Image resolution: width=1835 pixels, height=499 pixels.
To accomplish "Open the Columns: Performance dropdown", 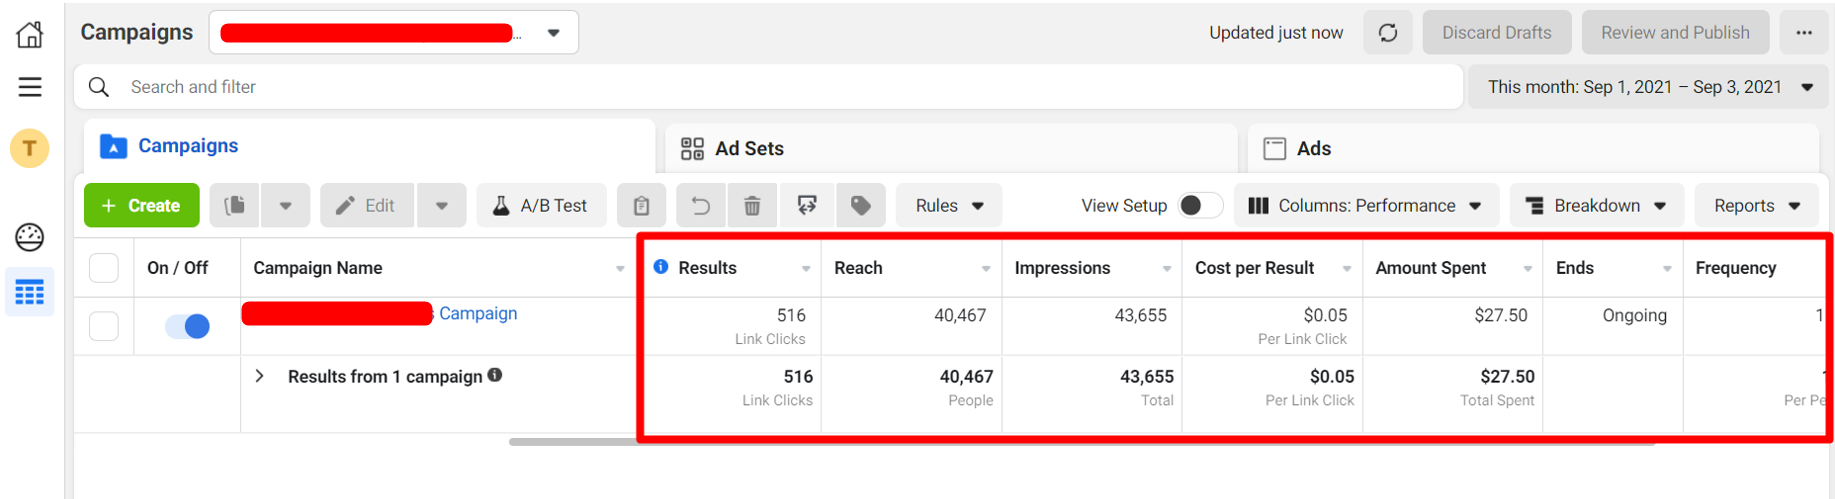I will 1366,206.
